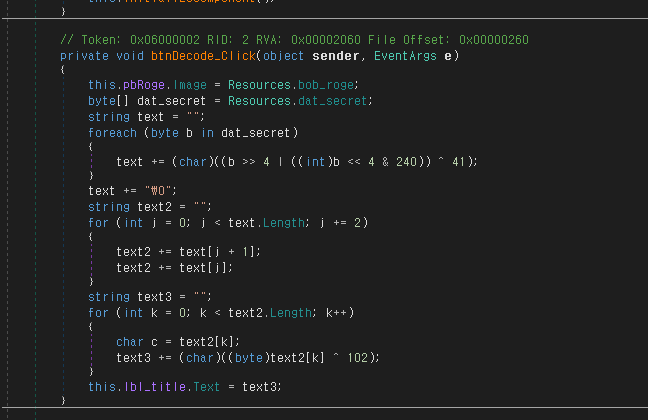Screen dimensions: 648x420
Task: Click the line declaring string text3
Action: tap(150, 297)
